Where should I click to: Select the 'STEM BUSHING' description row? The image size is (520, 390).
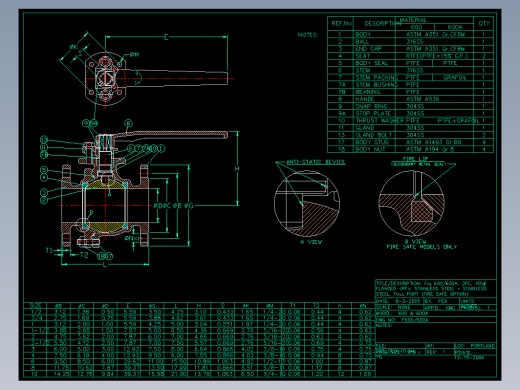(377, 85)
